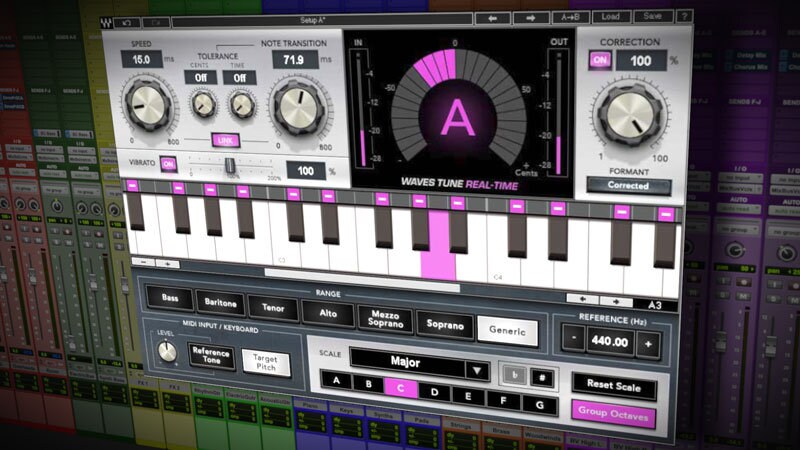Click the Note Transition value field 71.9
This screenshot has width=800, height=450.
tap(294, 60)
